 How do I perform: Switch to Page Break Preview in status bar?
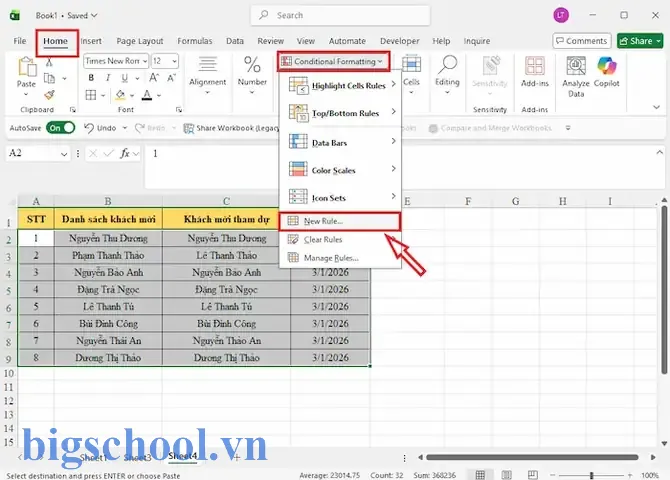(533, 475)
